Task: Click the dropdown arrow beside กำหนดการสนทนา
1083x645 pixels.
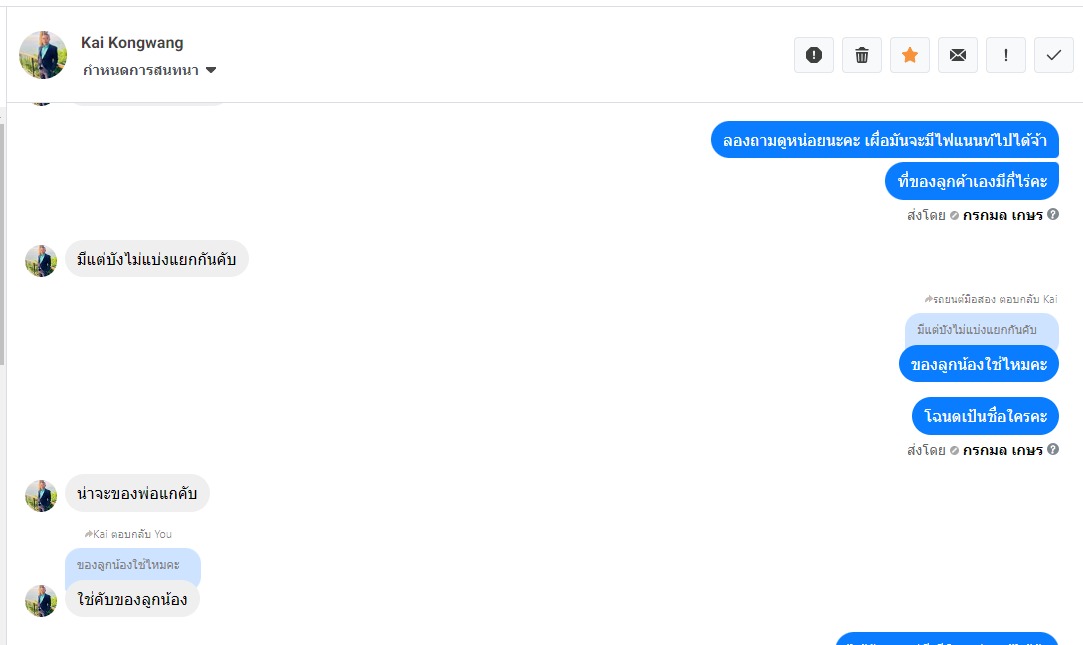Action: [x=211, y=70]
